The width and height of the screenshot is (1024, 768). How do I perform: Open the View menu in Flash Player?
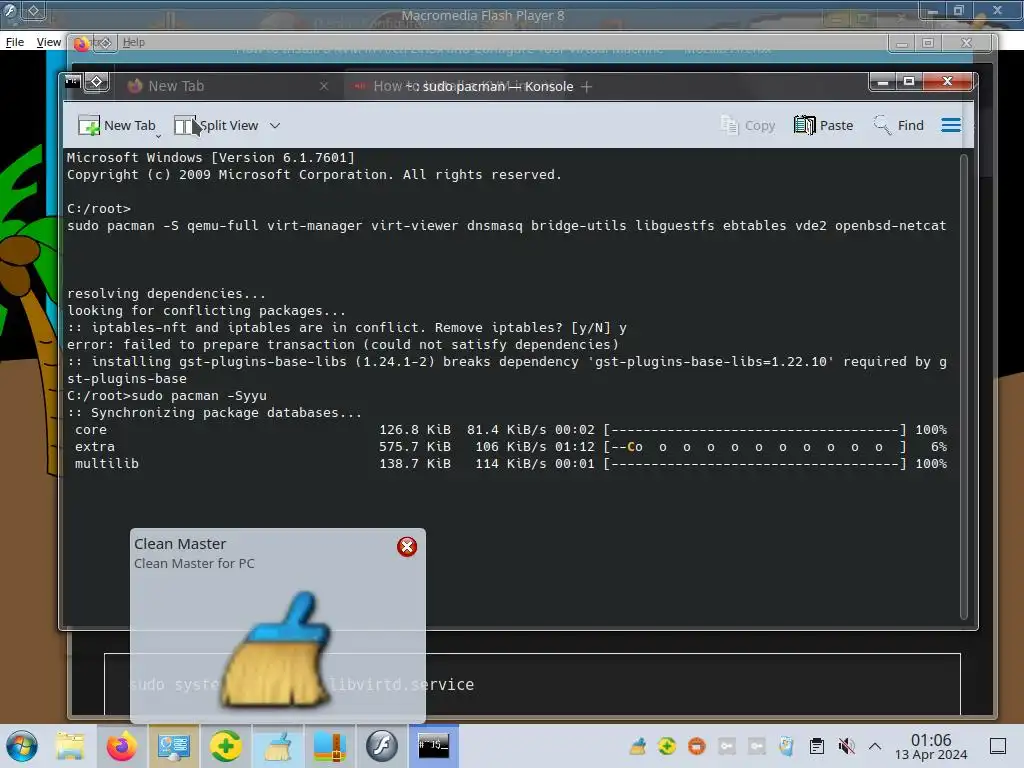(48, 42)
